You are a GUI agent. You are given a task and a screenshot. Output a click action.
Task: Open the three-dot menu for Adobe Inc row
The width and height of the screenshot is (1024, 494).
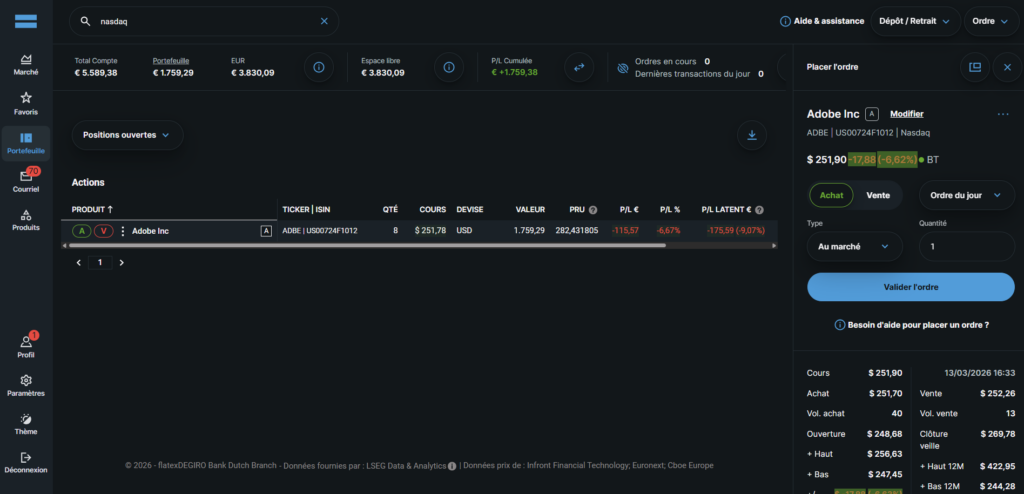pyautogui.click(x=123, y=231)
